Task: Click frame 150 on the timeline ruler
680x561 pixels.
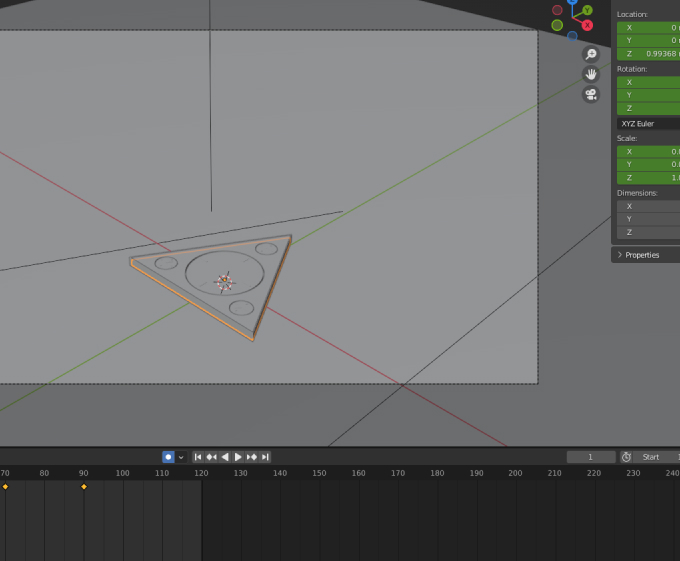Action: (x=319, y=473)
